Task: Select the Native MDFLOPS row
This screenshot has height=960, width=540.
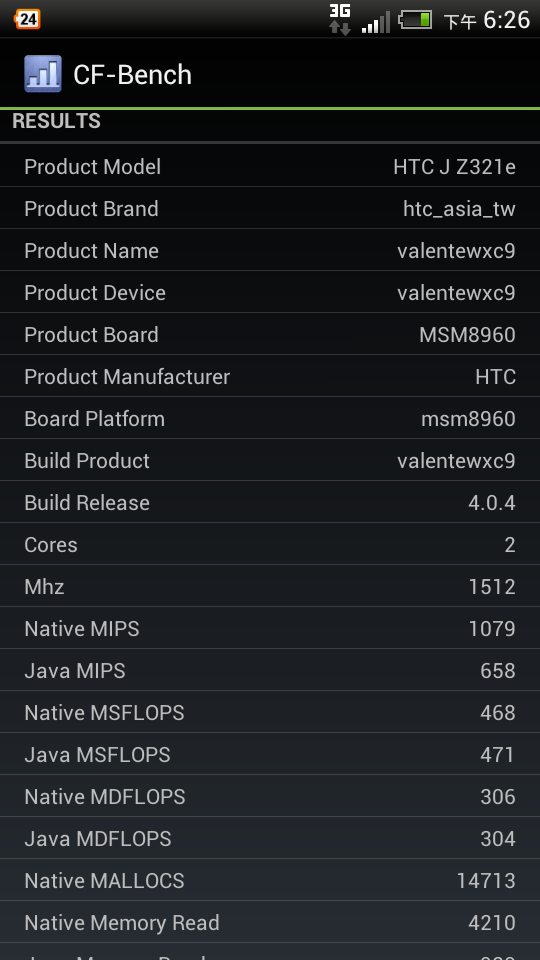Action: (270, 796)
